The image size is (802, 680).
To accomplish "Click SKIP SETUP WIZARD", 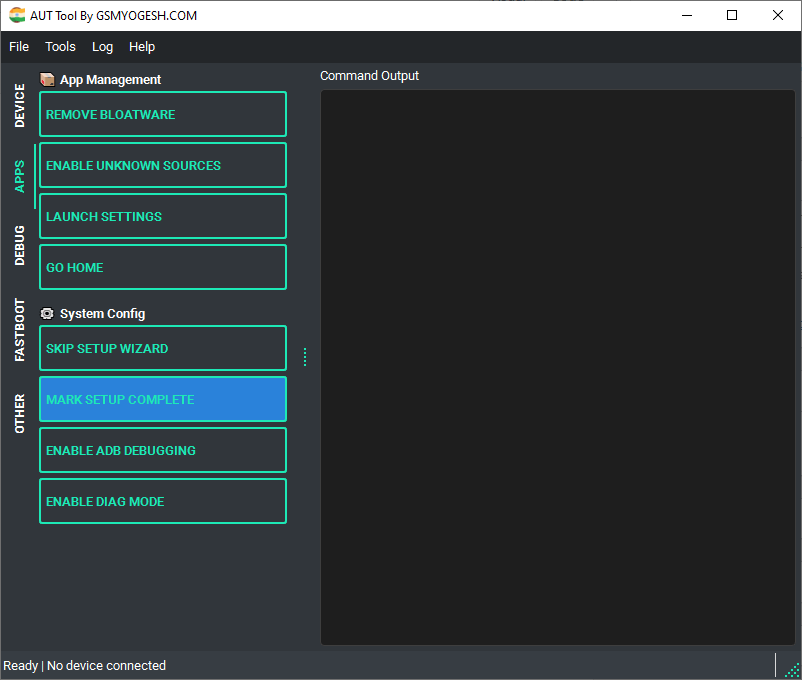I will click(162, 348).
